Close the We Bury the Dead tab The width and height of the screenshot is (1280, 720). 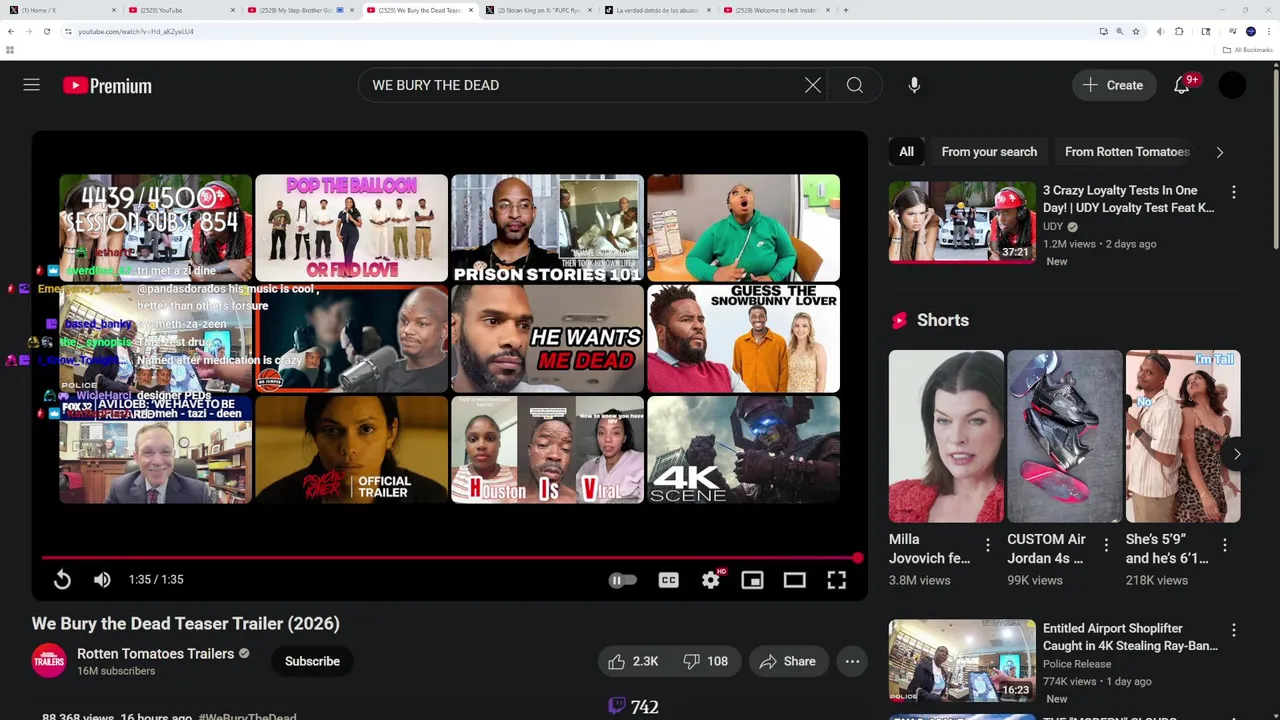[x=470, y=10]
